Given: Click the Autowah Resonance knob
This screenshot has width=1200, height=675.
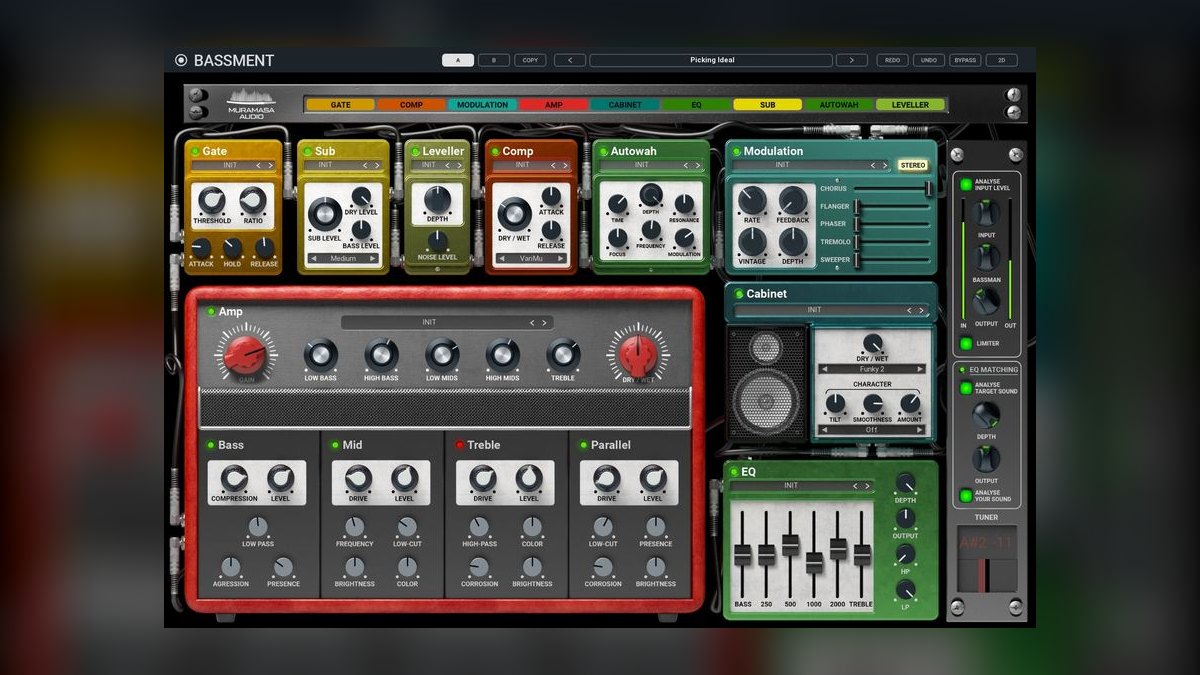Looking at the screenshot, I should coord(685,204).
